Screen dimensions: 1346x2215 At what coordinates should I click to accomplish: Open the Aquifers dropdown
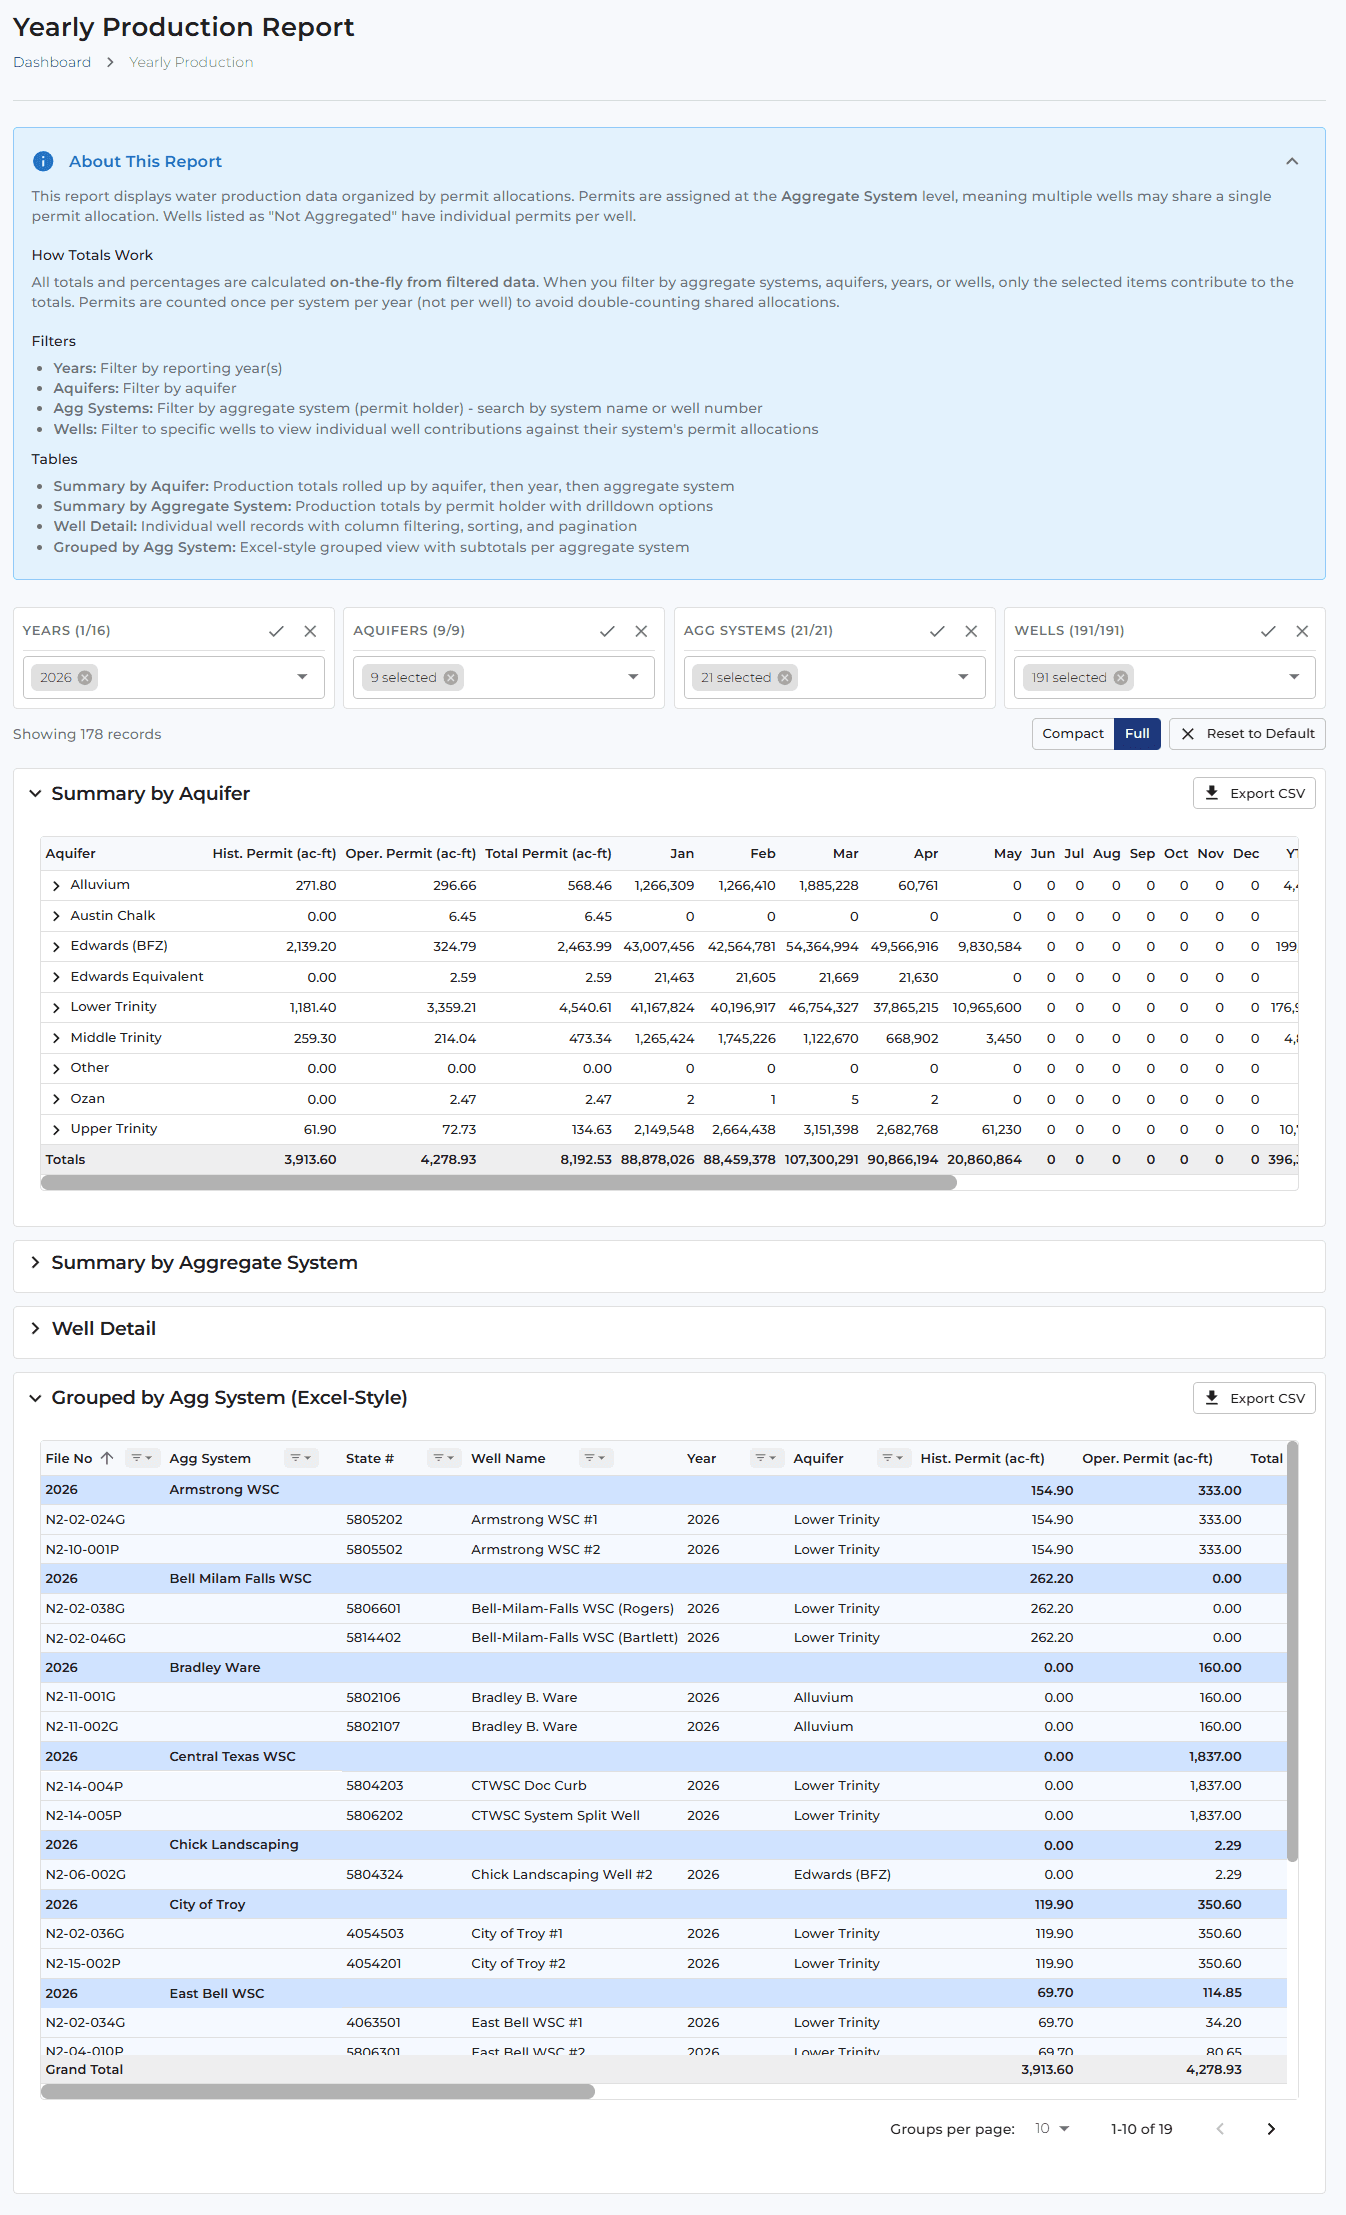[633, 677]
